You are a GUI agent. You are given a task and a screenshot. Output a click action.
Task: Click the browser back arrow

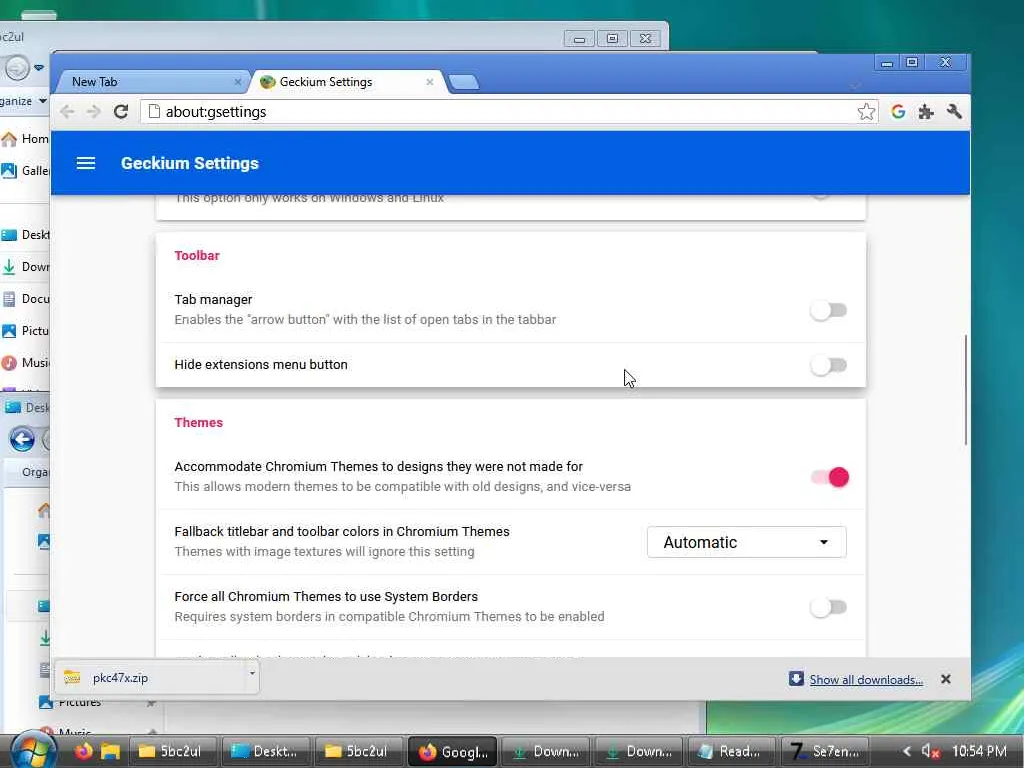click(67, 112)
